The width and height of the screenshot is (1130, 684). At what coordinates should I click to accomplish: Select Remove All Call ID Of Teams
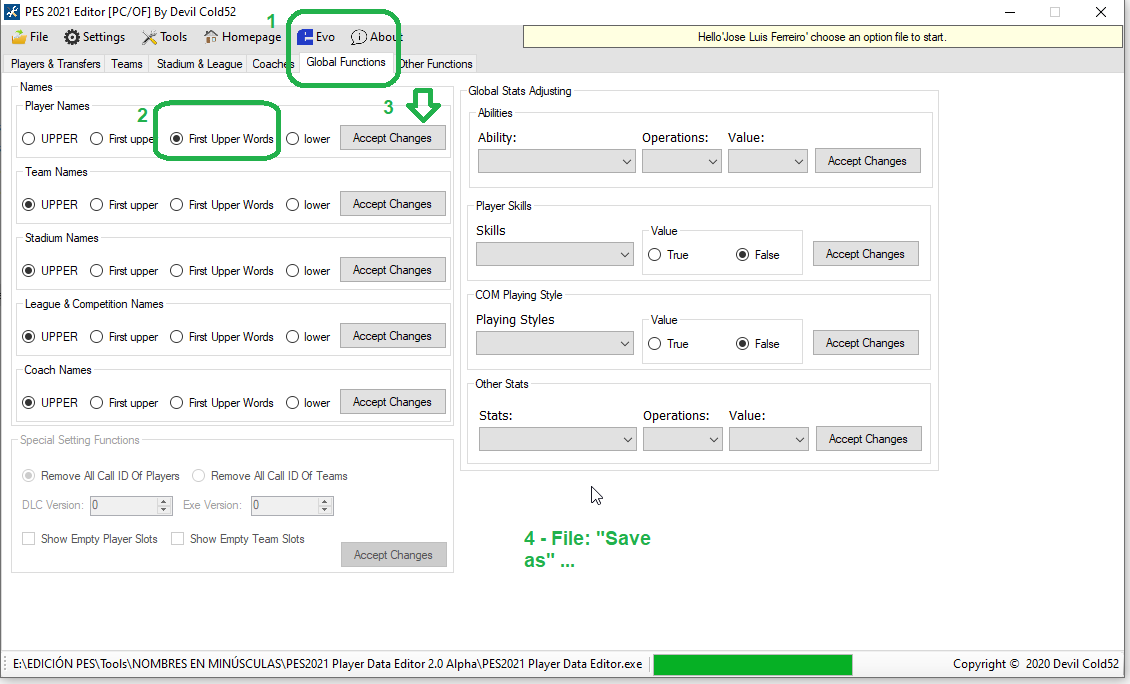270,476
